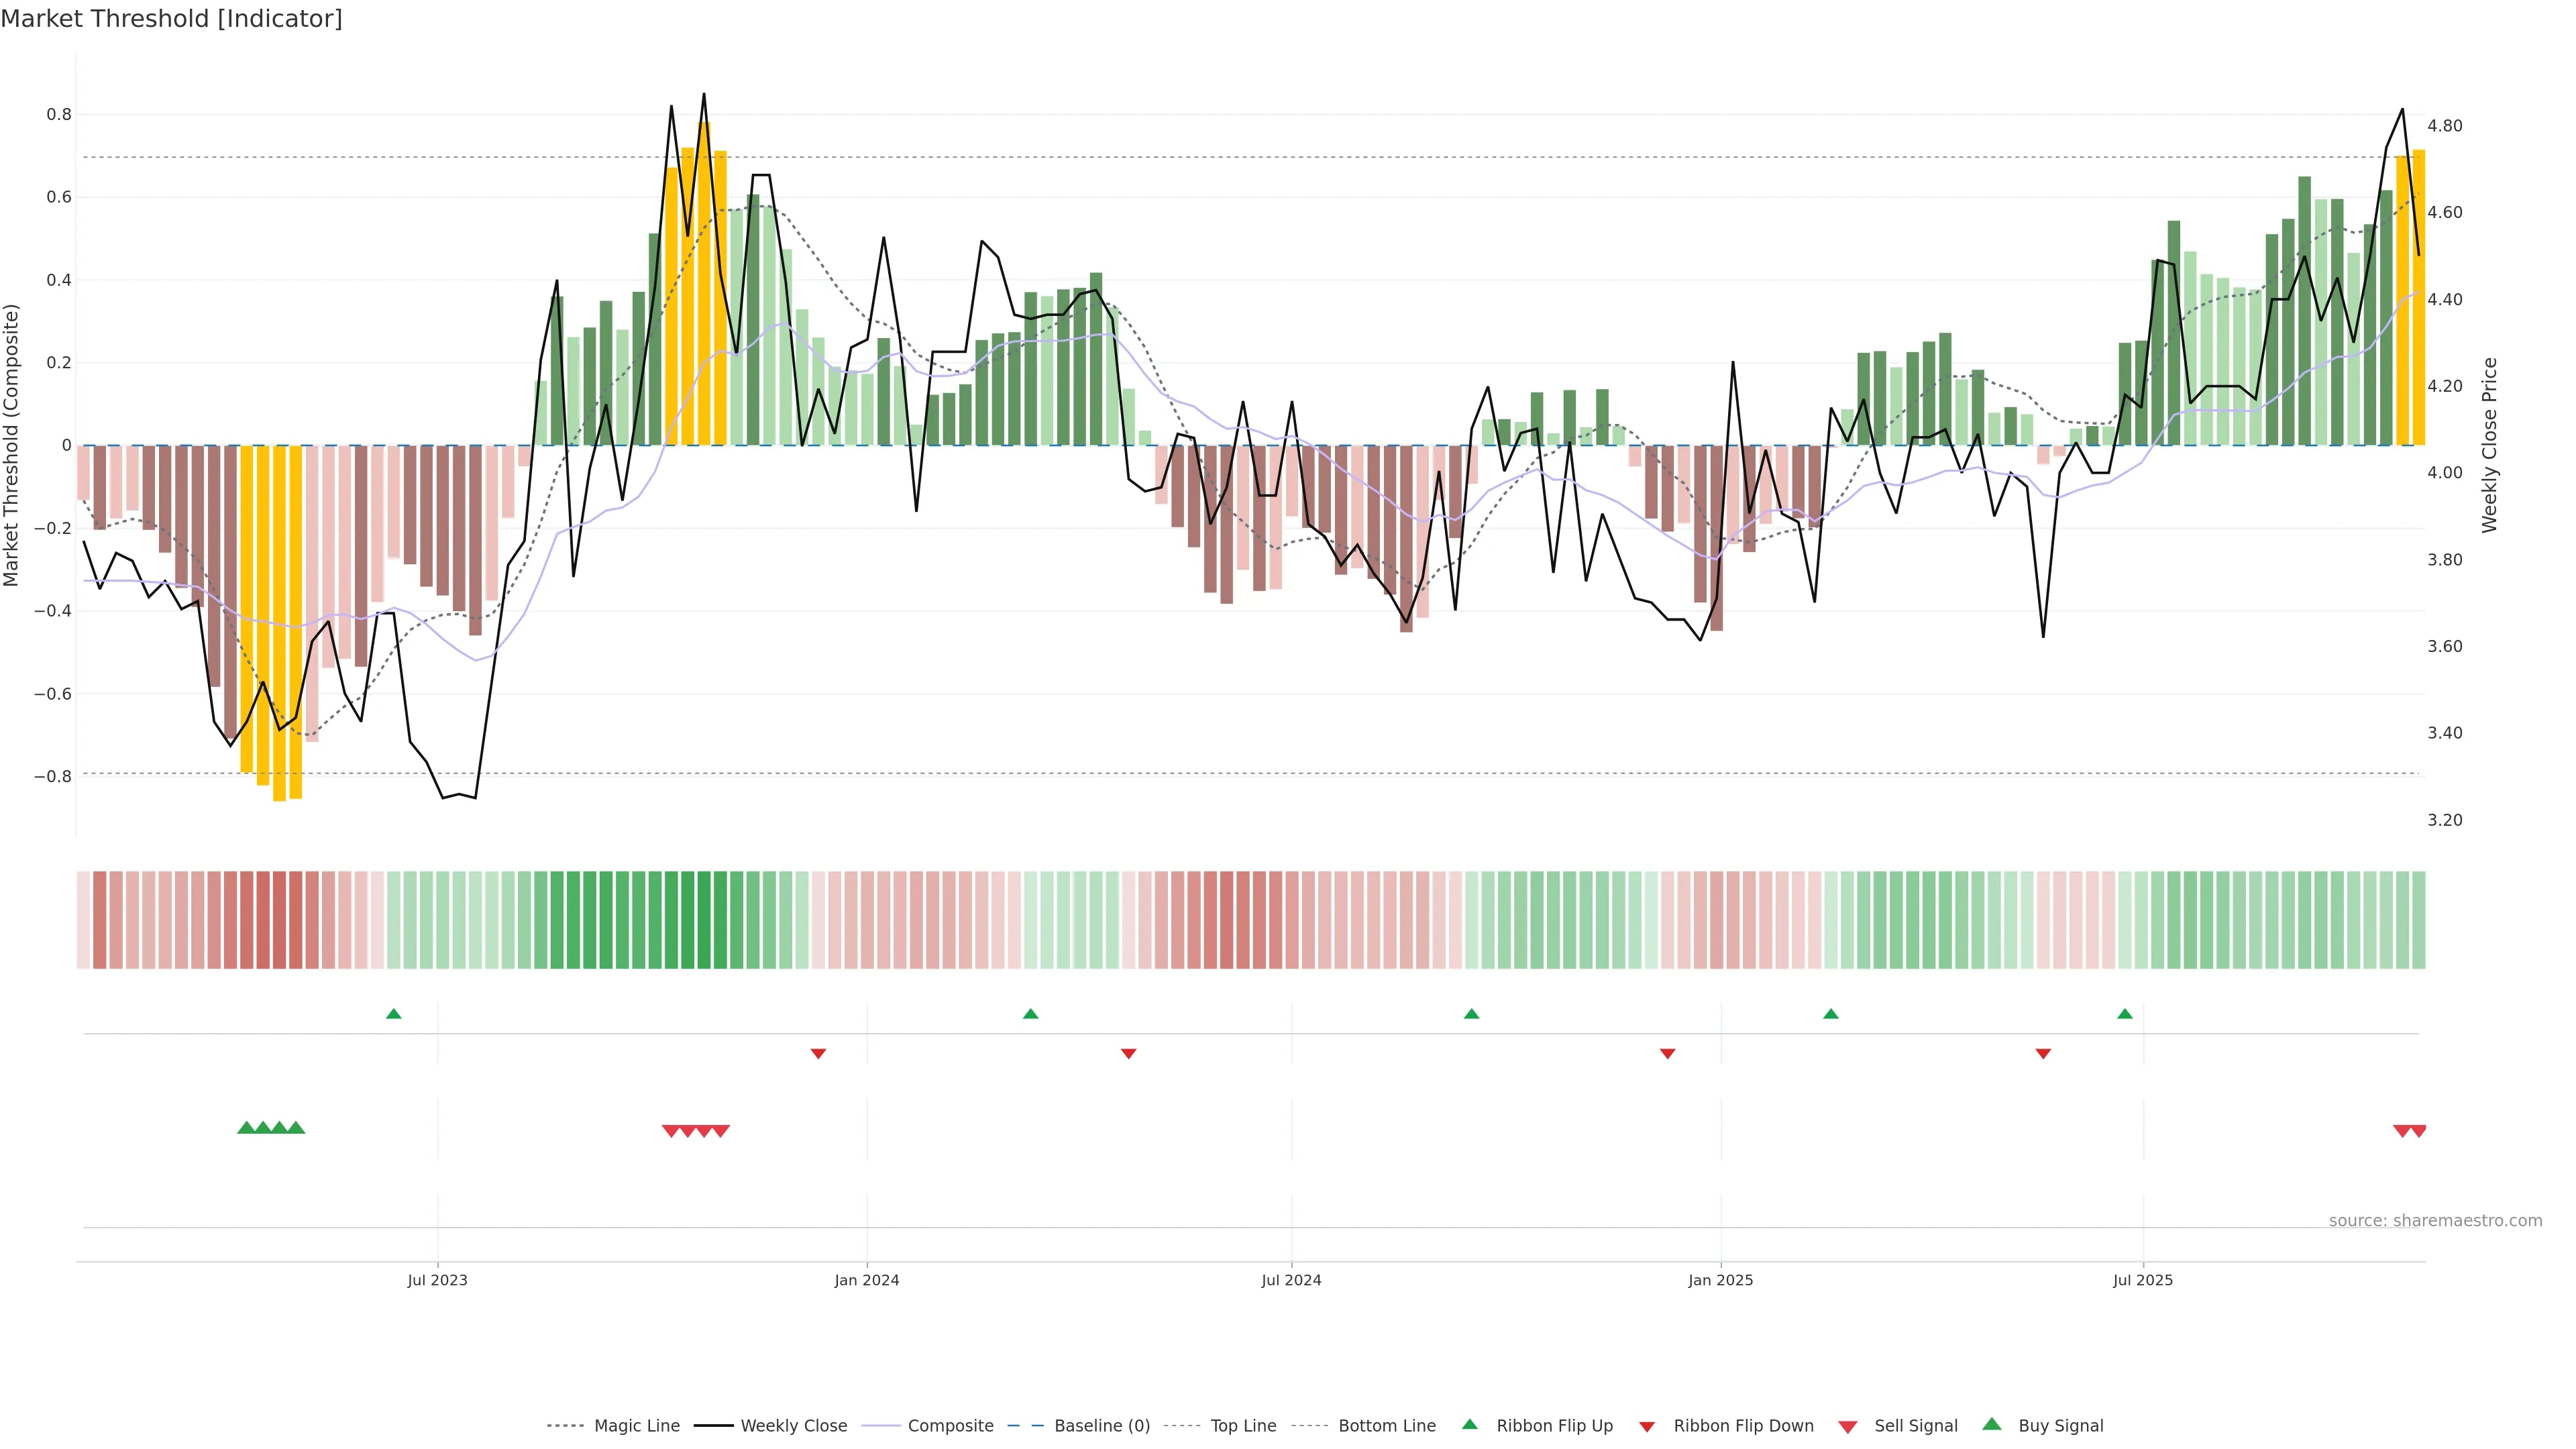
Task: Click the ribbon flip up marker before Jul 2023
Action: tap(394, 1014)
